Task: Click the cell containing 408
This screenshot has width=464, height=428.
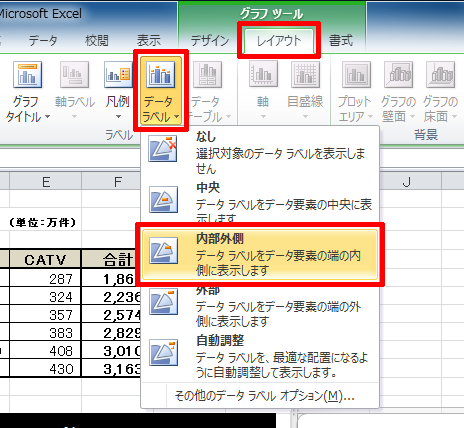Action: pyautogui.click(x=45, y=350)
